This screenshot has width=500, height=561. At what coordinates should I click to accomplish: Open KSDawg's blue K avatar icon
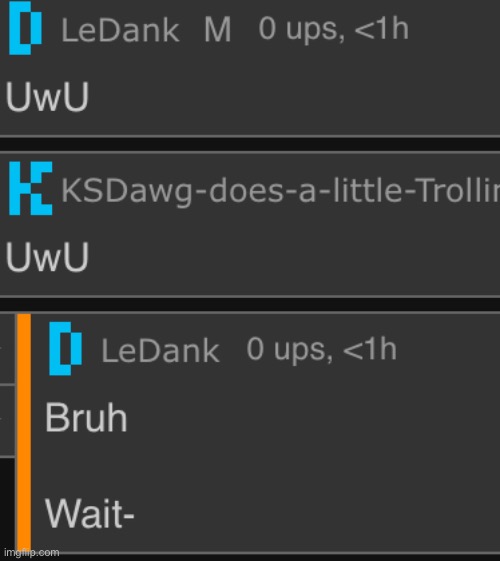click(30, 189)
